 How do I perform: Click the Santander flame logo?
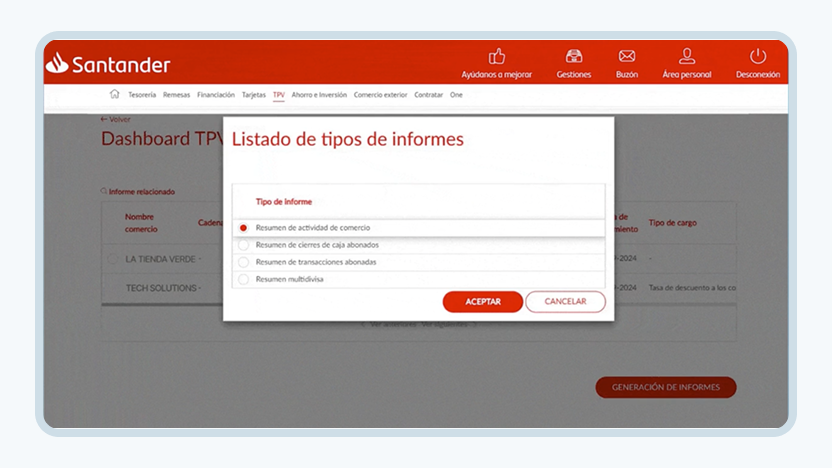[57, 63]
